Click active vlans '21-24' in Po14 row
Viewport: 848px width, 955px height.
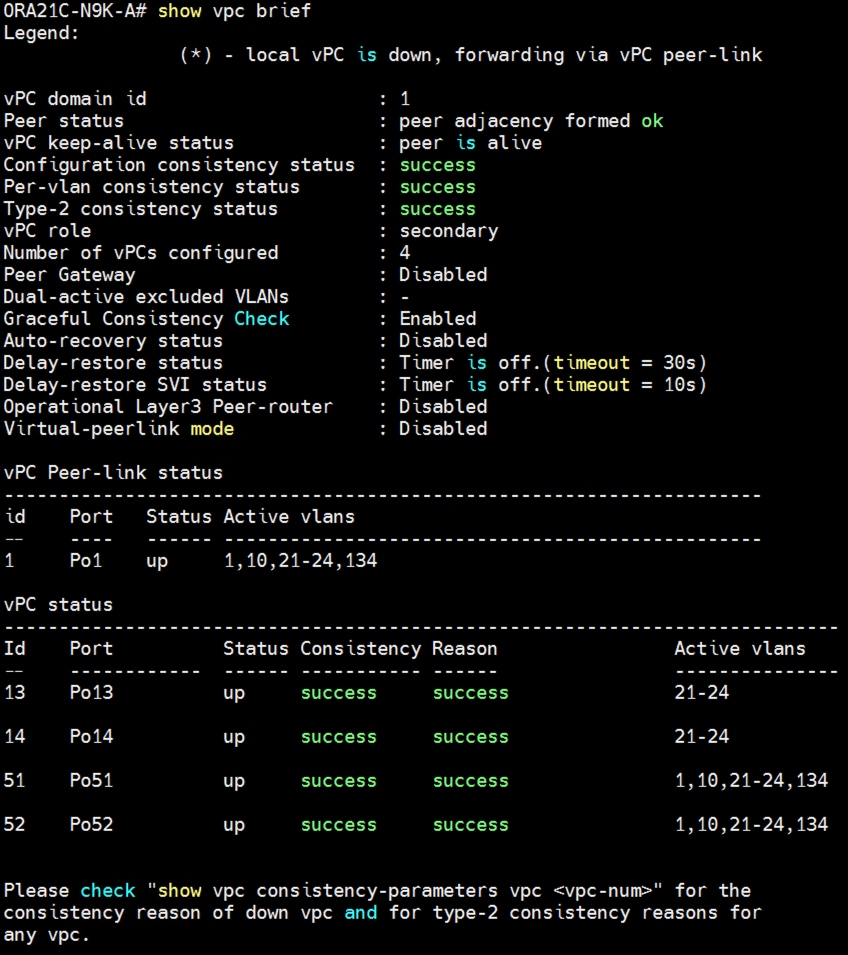702,737
